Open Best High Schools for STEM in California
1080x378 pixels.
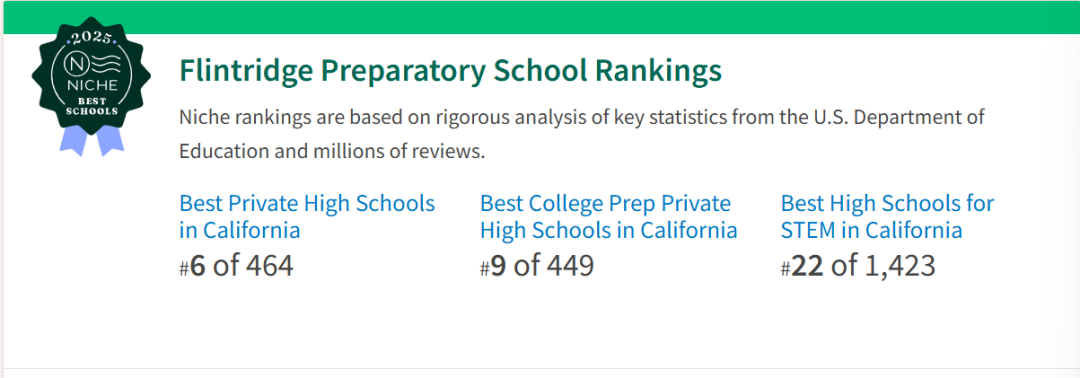pyautogui.click(x=887, y=216)
